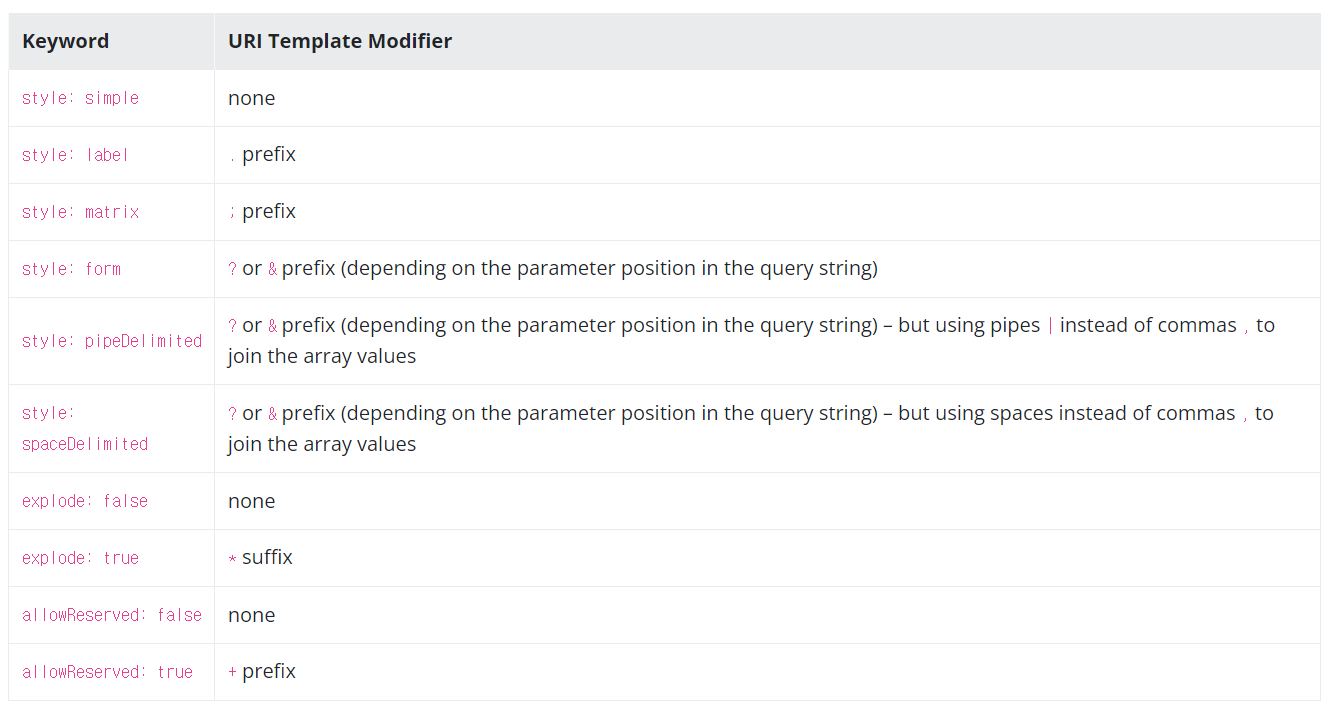Click the Keyword column header
This screenshot has width=1330, height=713.
pyautogui.click(x=65, y=41)
